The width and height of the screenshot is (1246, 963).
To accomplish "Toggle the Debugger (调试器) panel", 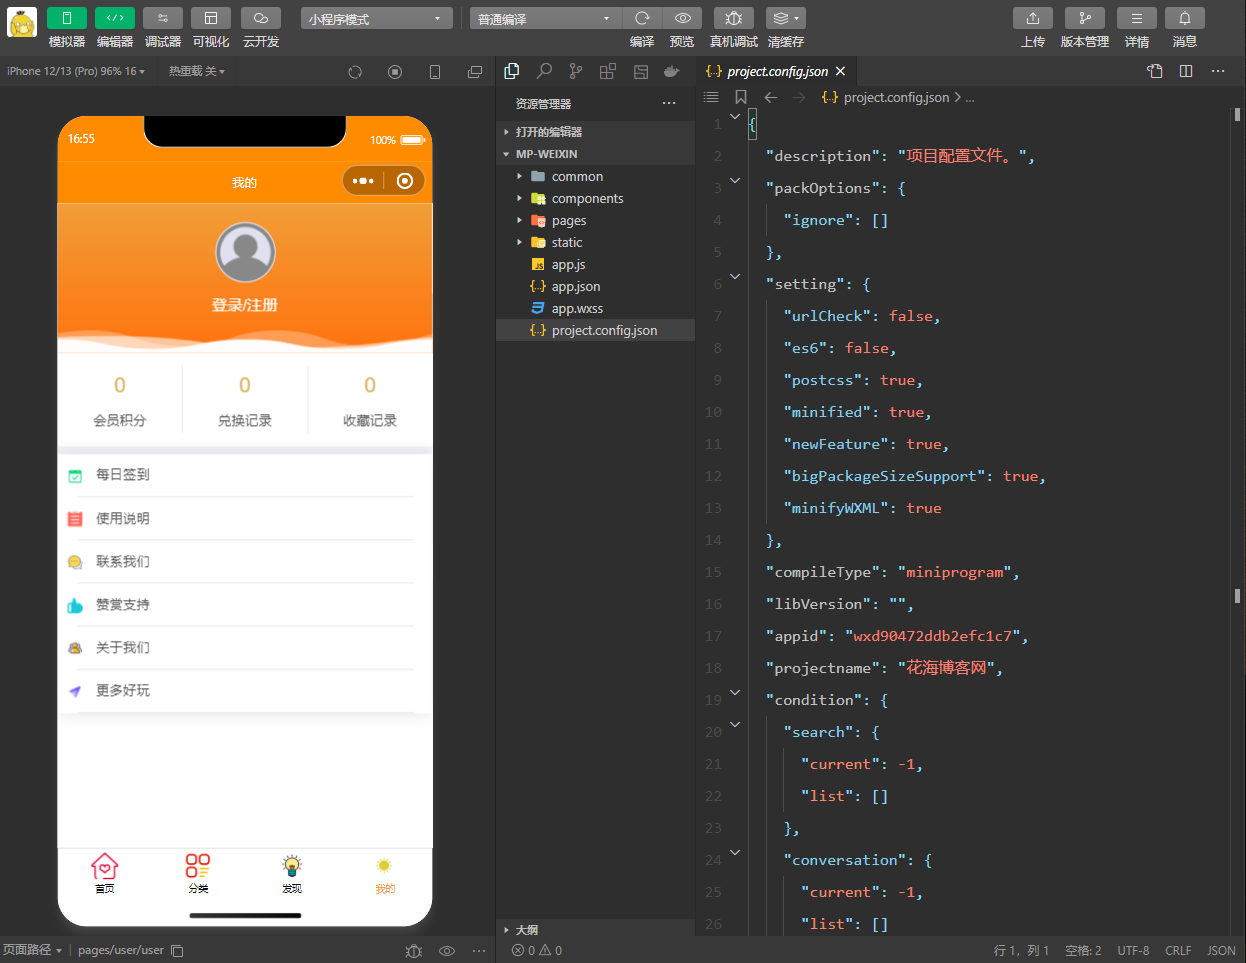I will coord(163,19).
